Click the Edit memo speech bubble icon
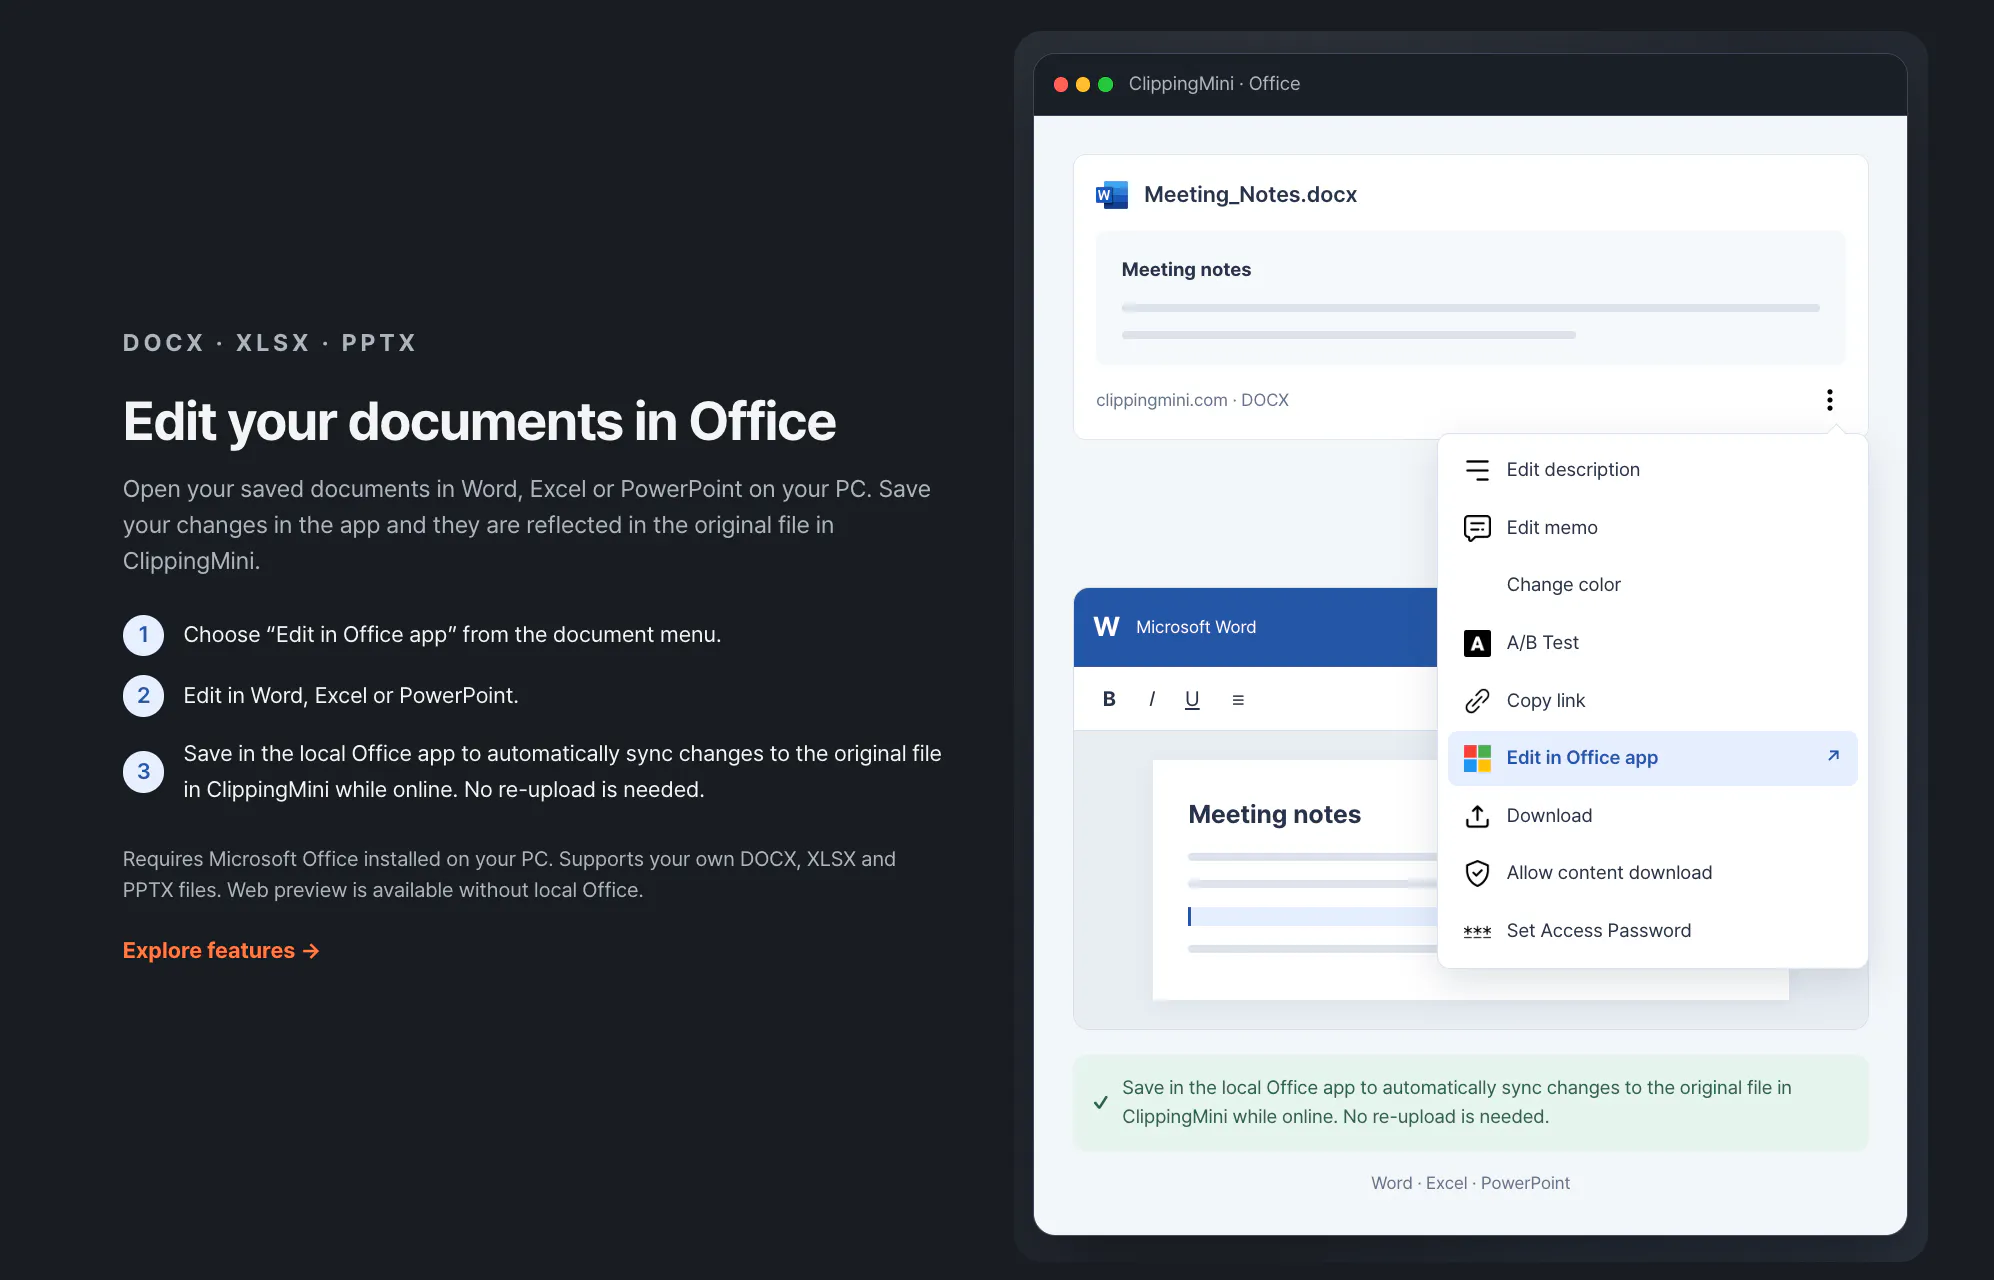 (1477, 528)
